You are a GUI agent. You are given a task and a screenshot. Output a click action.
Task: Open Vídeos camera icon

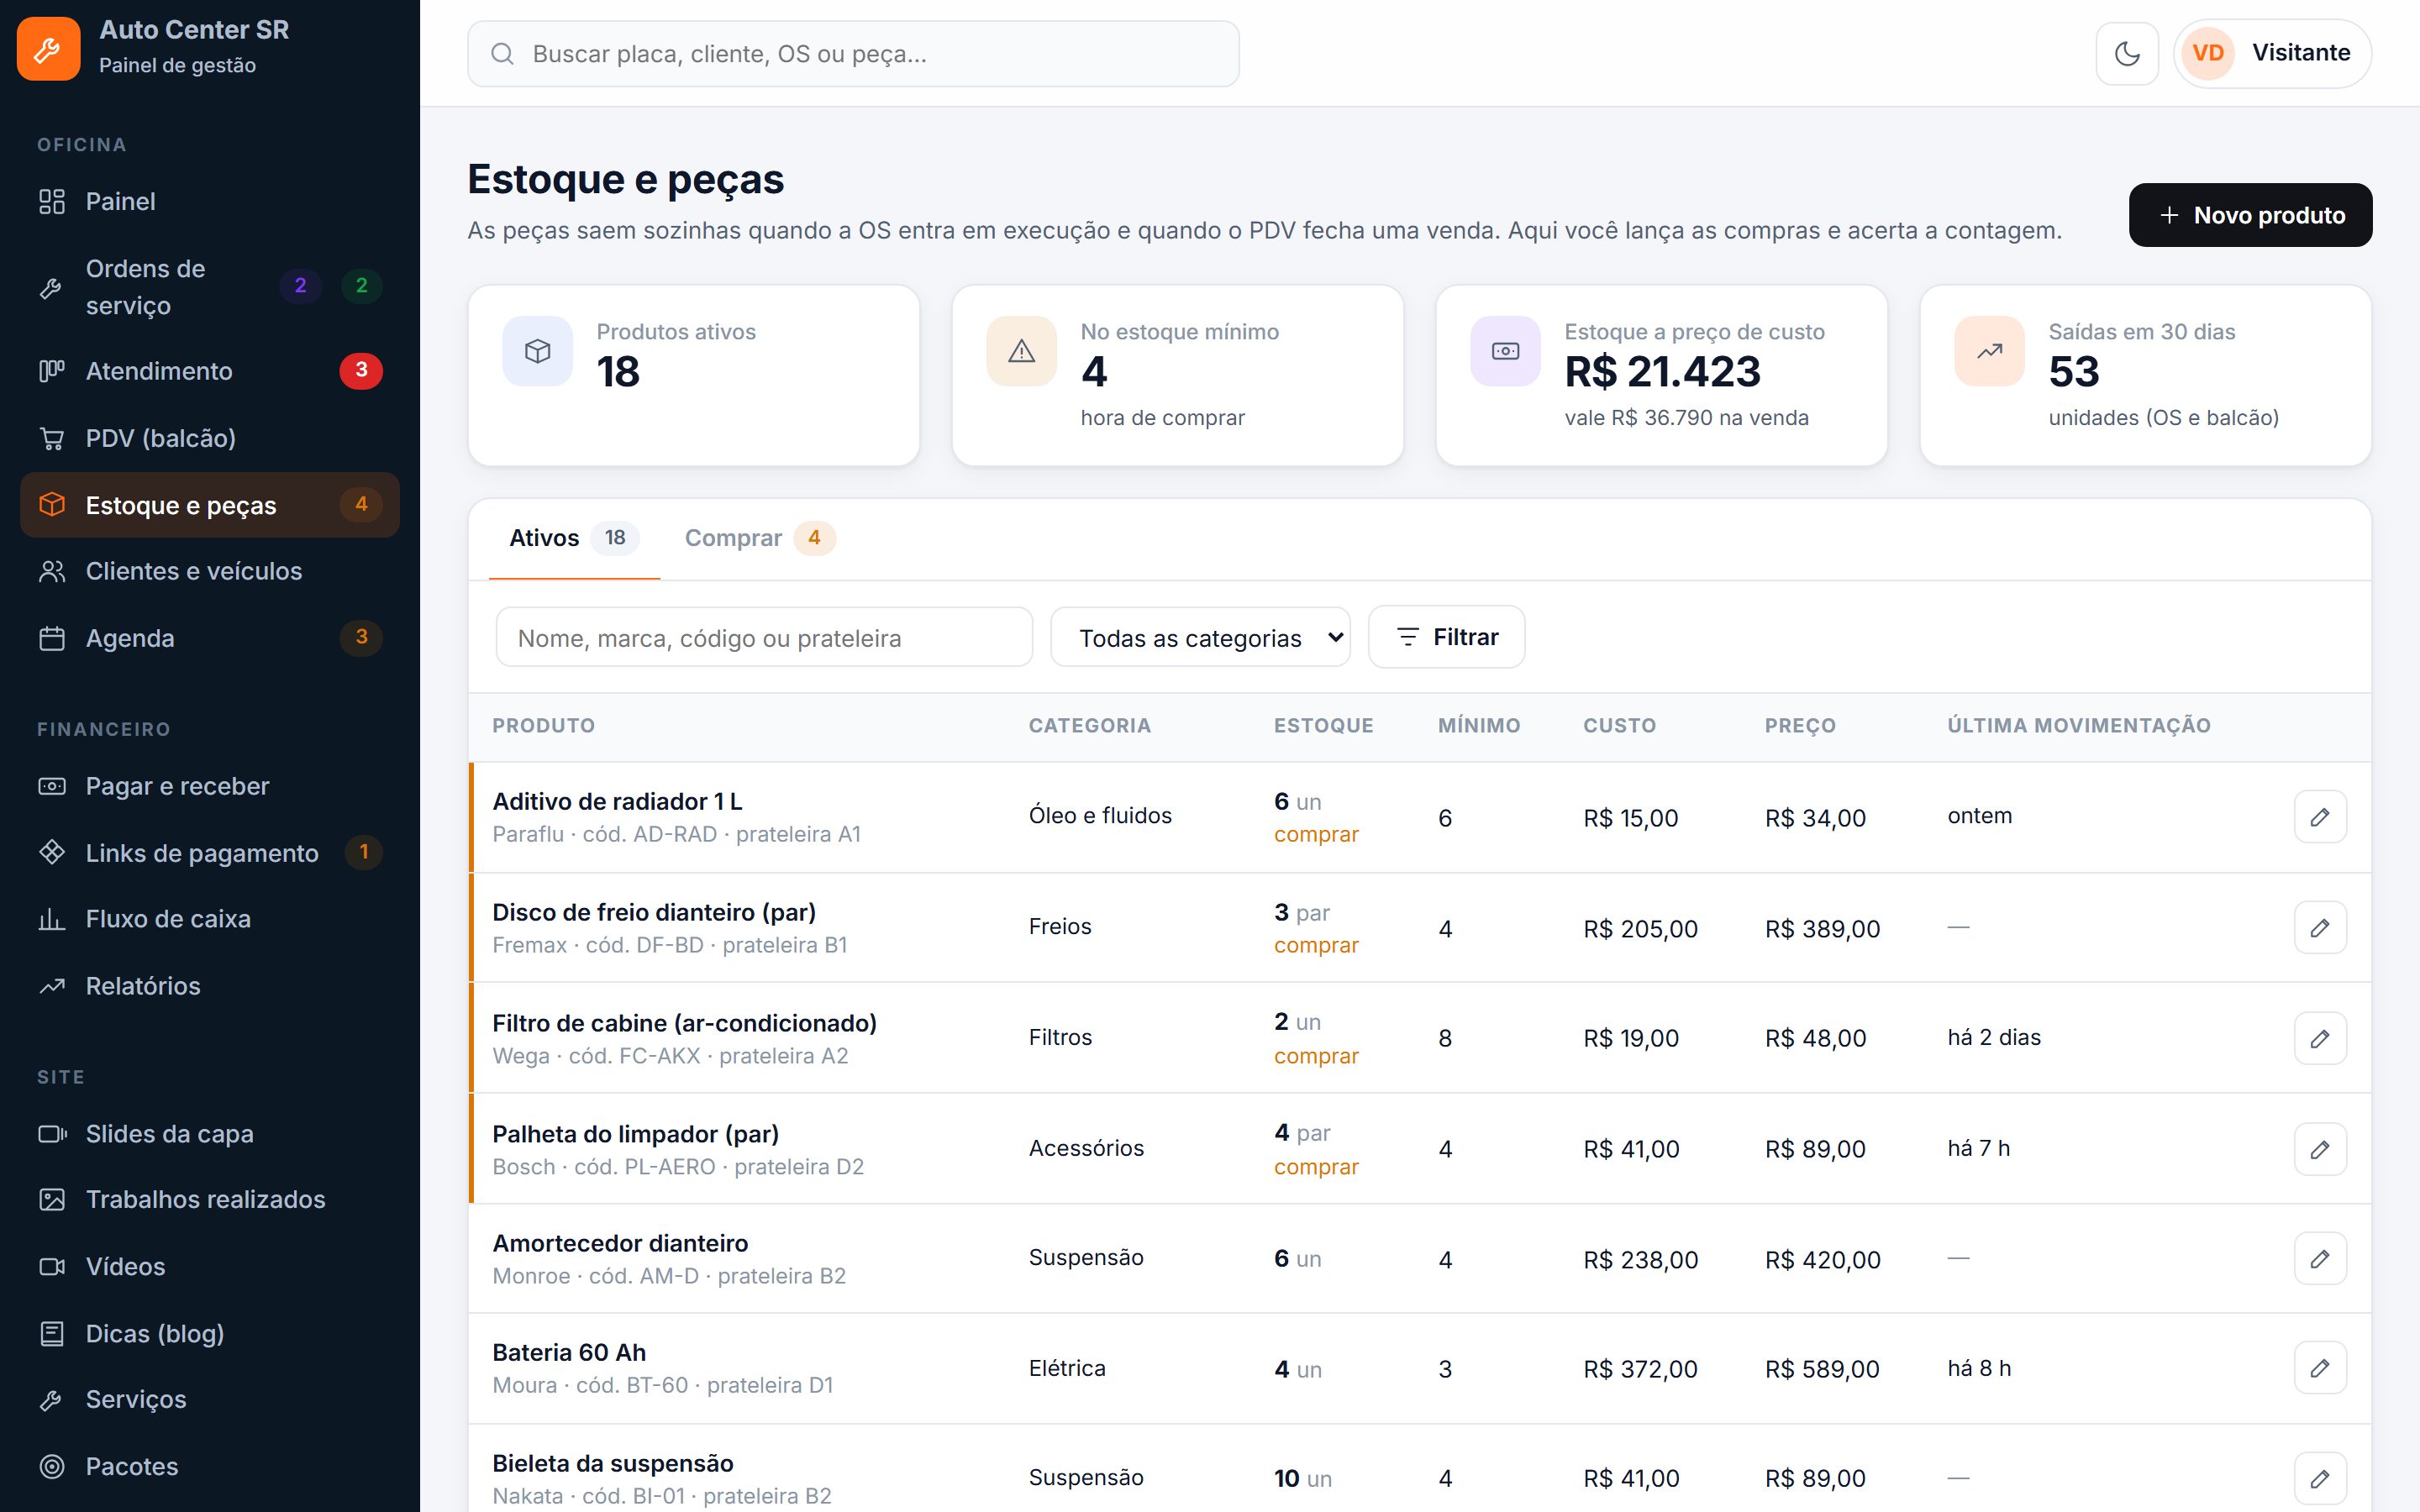(52, 1267)
